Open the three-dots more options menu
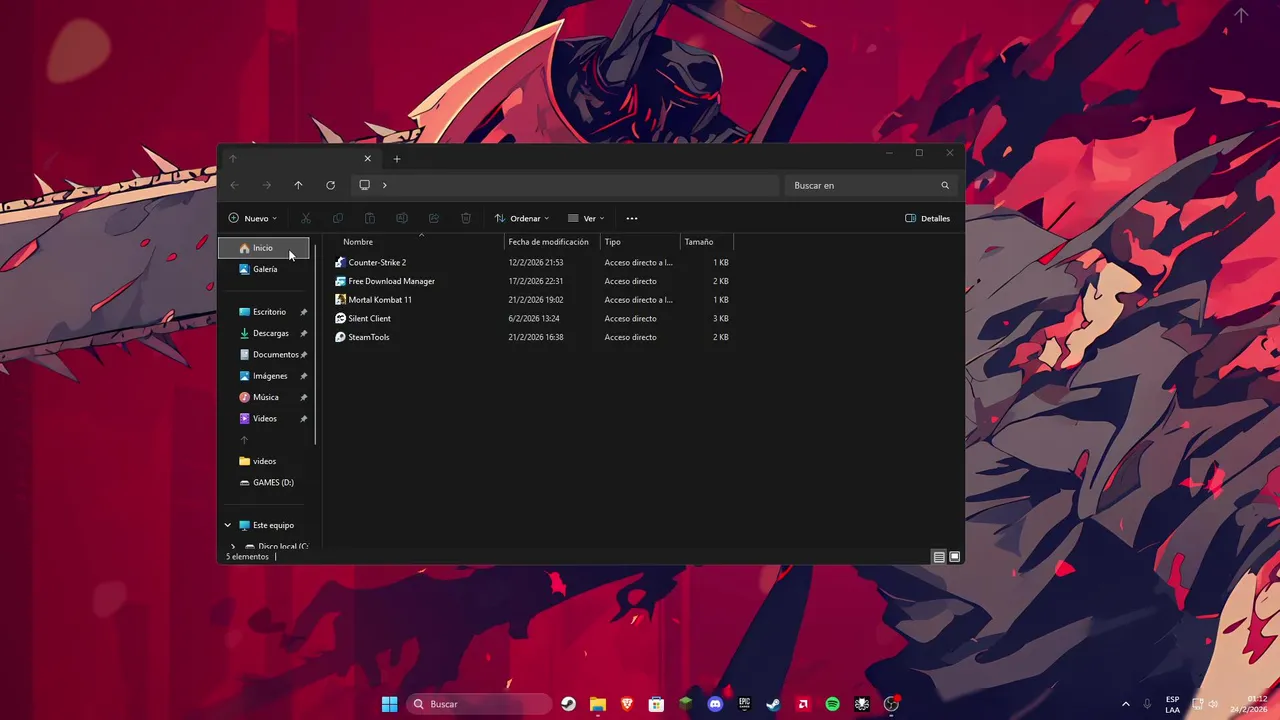This screenshot has width=1280, height=720. [632, 218]
